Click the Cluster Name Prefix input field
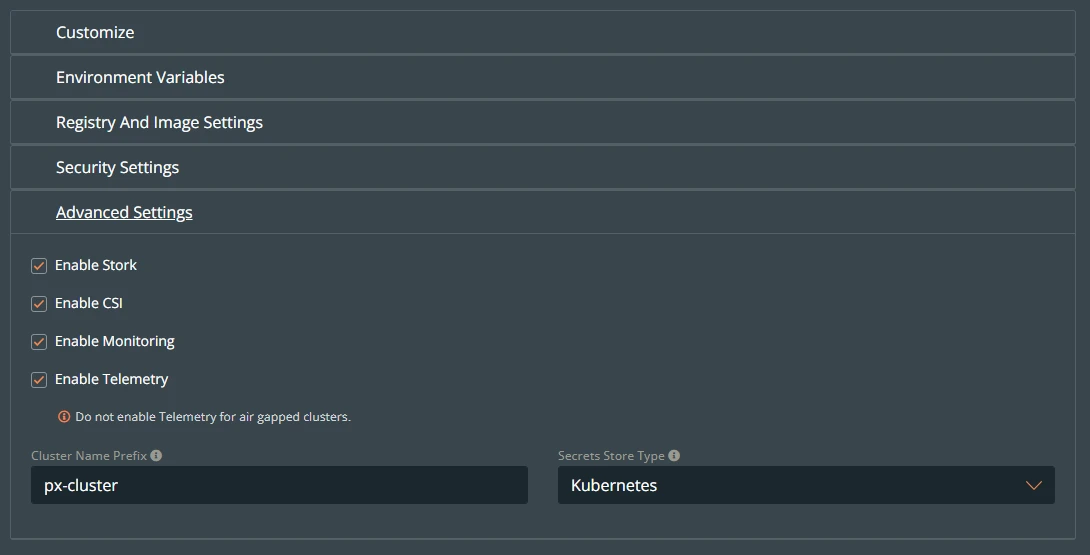This screenshot has width=1090, height=555. [279, 485]
